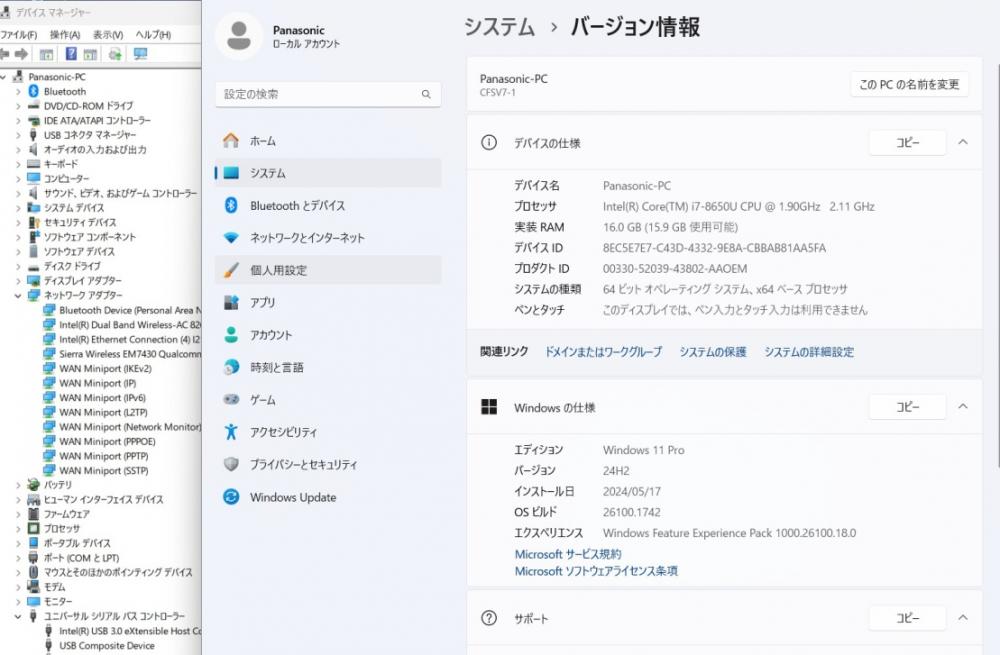Viewport: 1000px width, 655px height.
Task: Click the ディスプレイ アダプター icon in the tree
Action: point(34,281)
